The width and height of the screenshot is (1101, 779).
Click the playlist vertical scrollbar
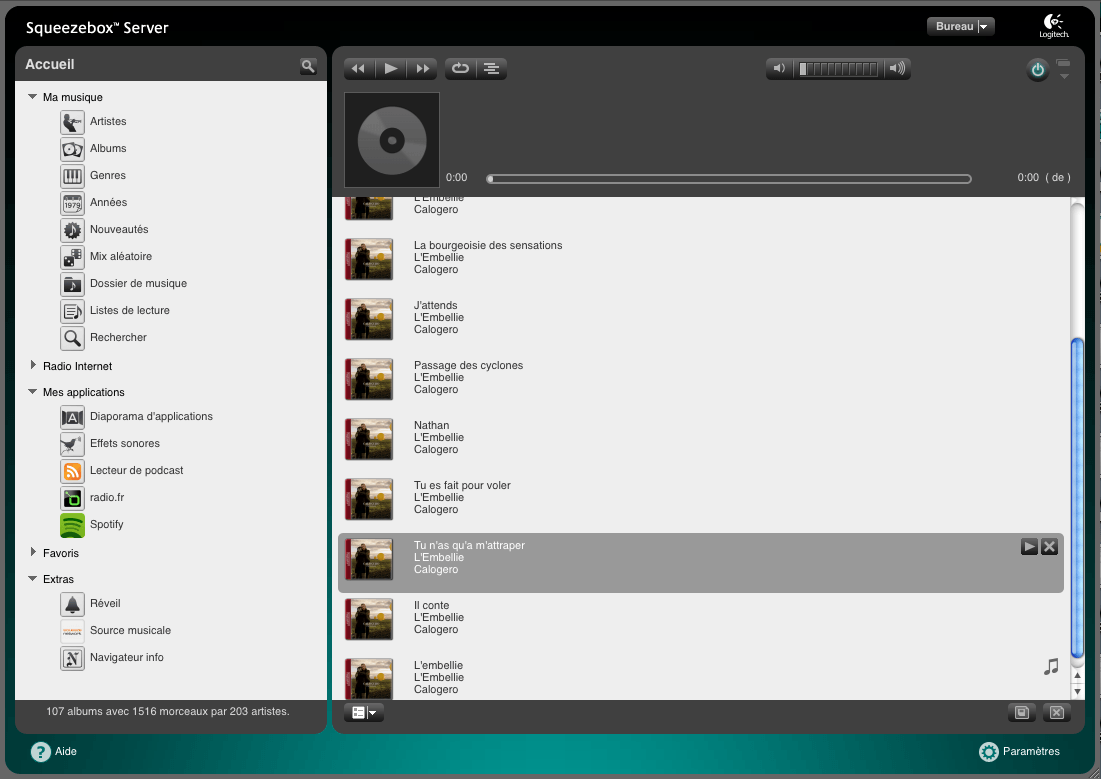[1077, 498]
